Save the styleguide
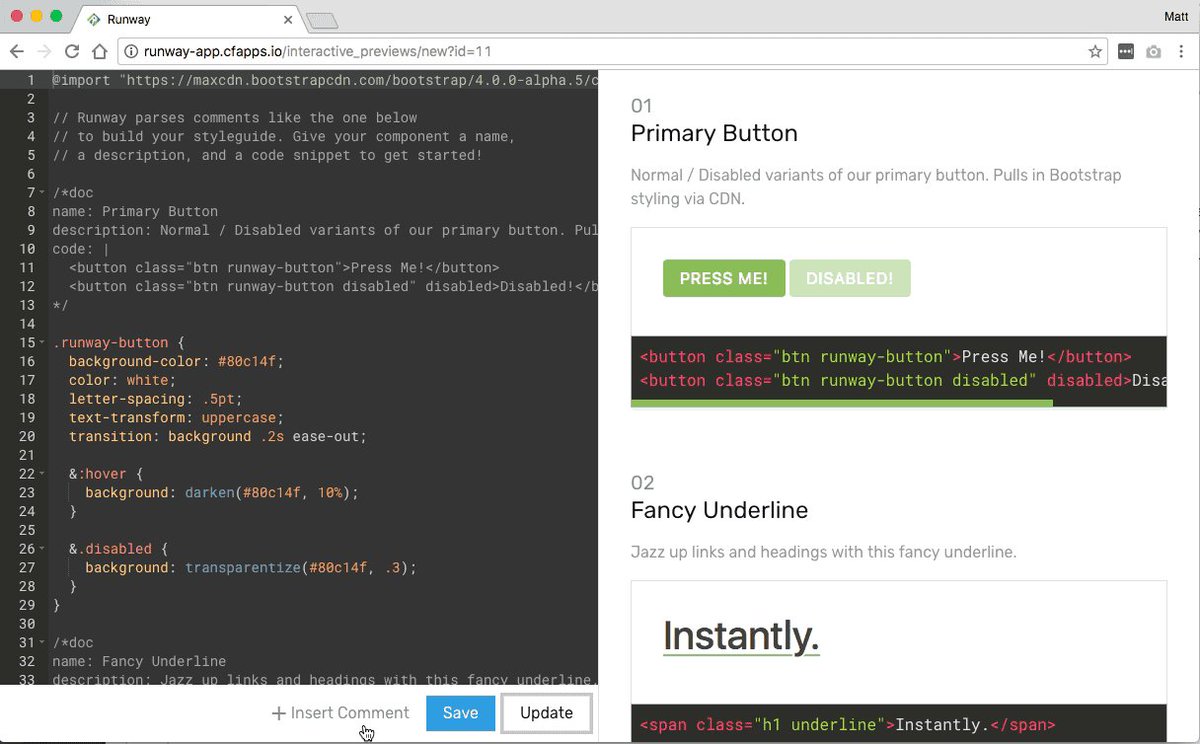Image resolution: width=1200 pixels, height=744 pixels. coord(460,713)
